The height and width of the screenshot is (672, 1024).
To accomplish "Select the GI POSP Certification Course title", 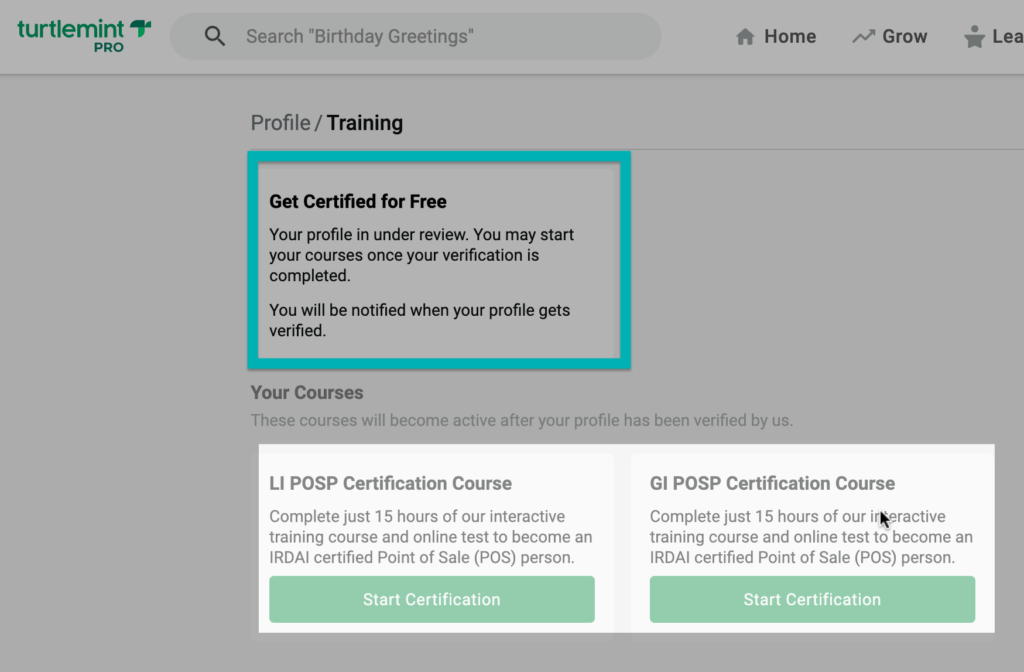I will click(772, 483).
